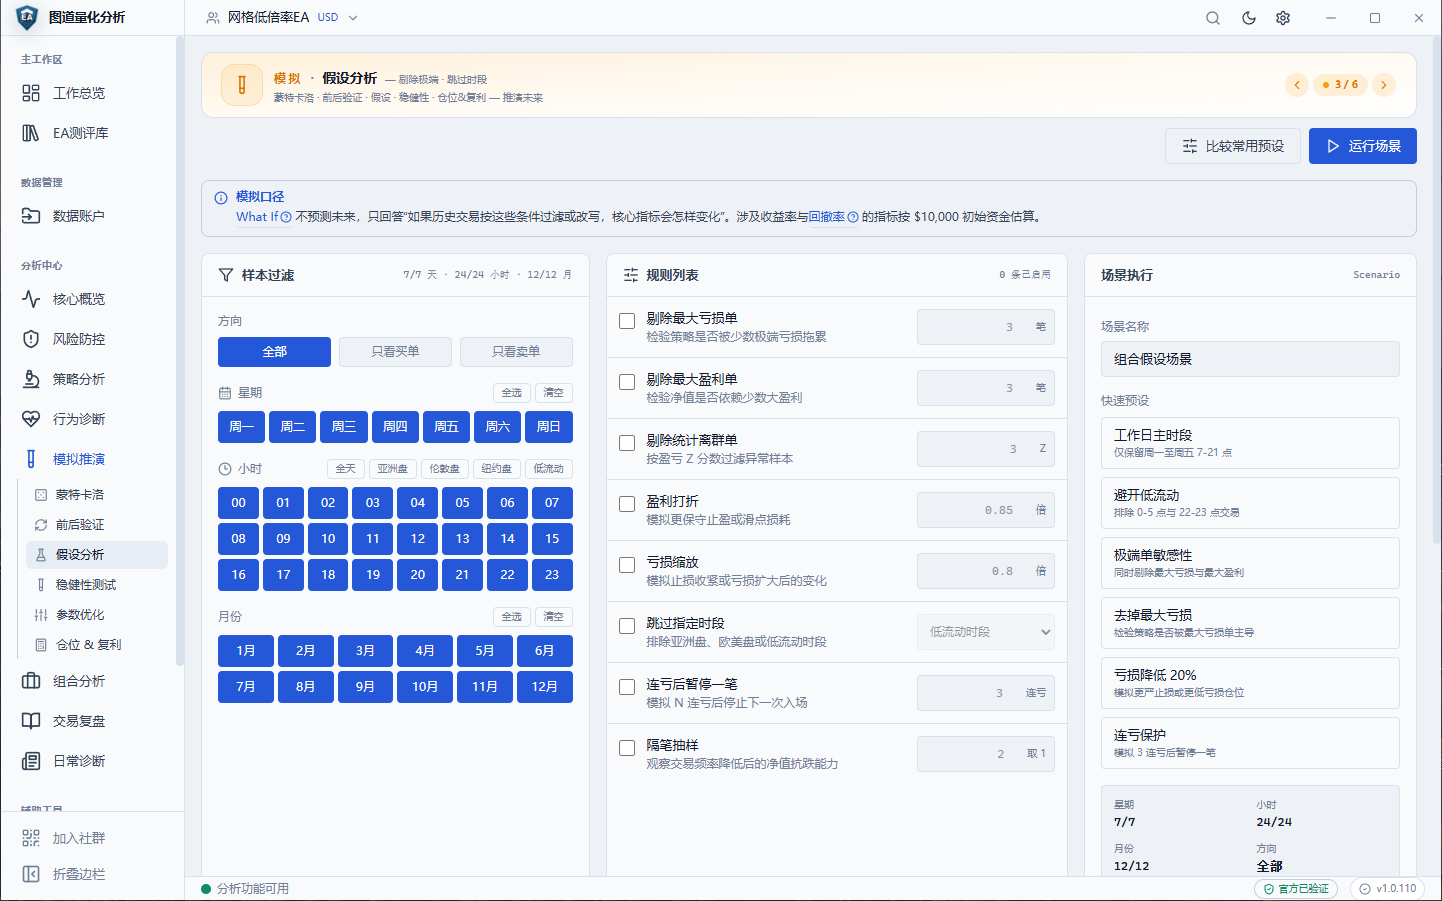The width and height of the screenshot is (1442, 901).
Task: Choose preset 去掉最大亏损
Action: (1250, 623)
